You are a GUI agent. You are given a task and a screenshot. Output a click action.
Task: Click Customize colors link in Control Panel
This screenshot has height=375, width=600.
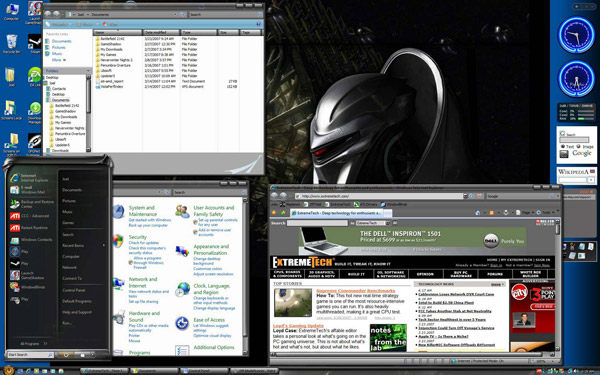point(208,269)
